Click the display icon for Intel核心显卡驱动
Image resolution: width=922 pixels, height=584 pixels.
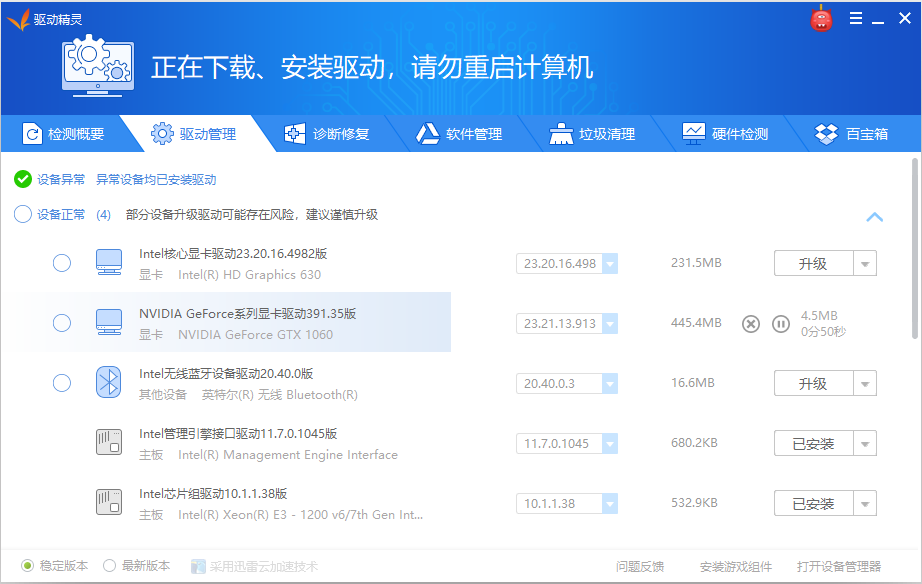(x=108, y=263)
